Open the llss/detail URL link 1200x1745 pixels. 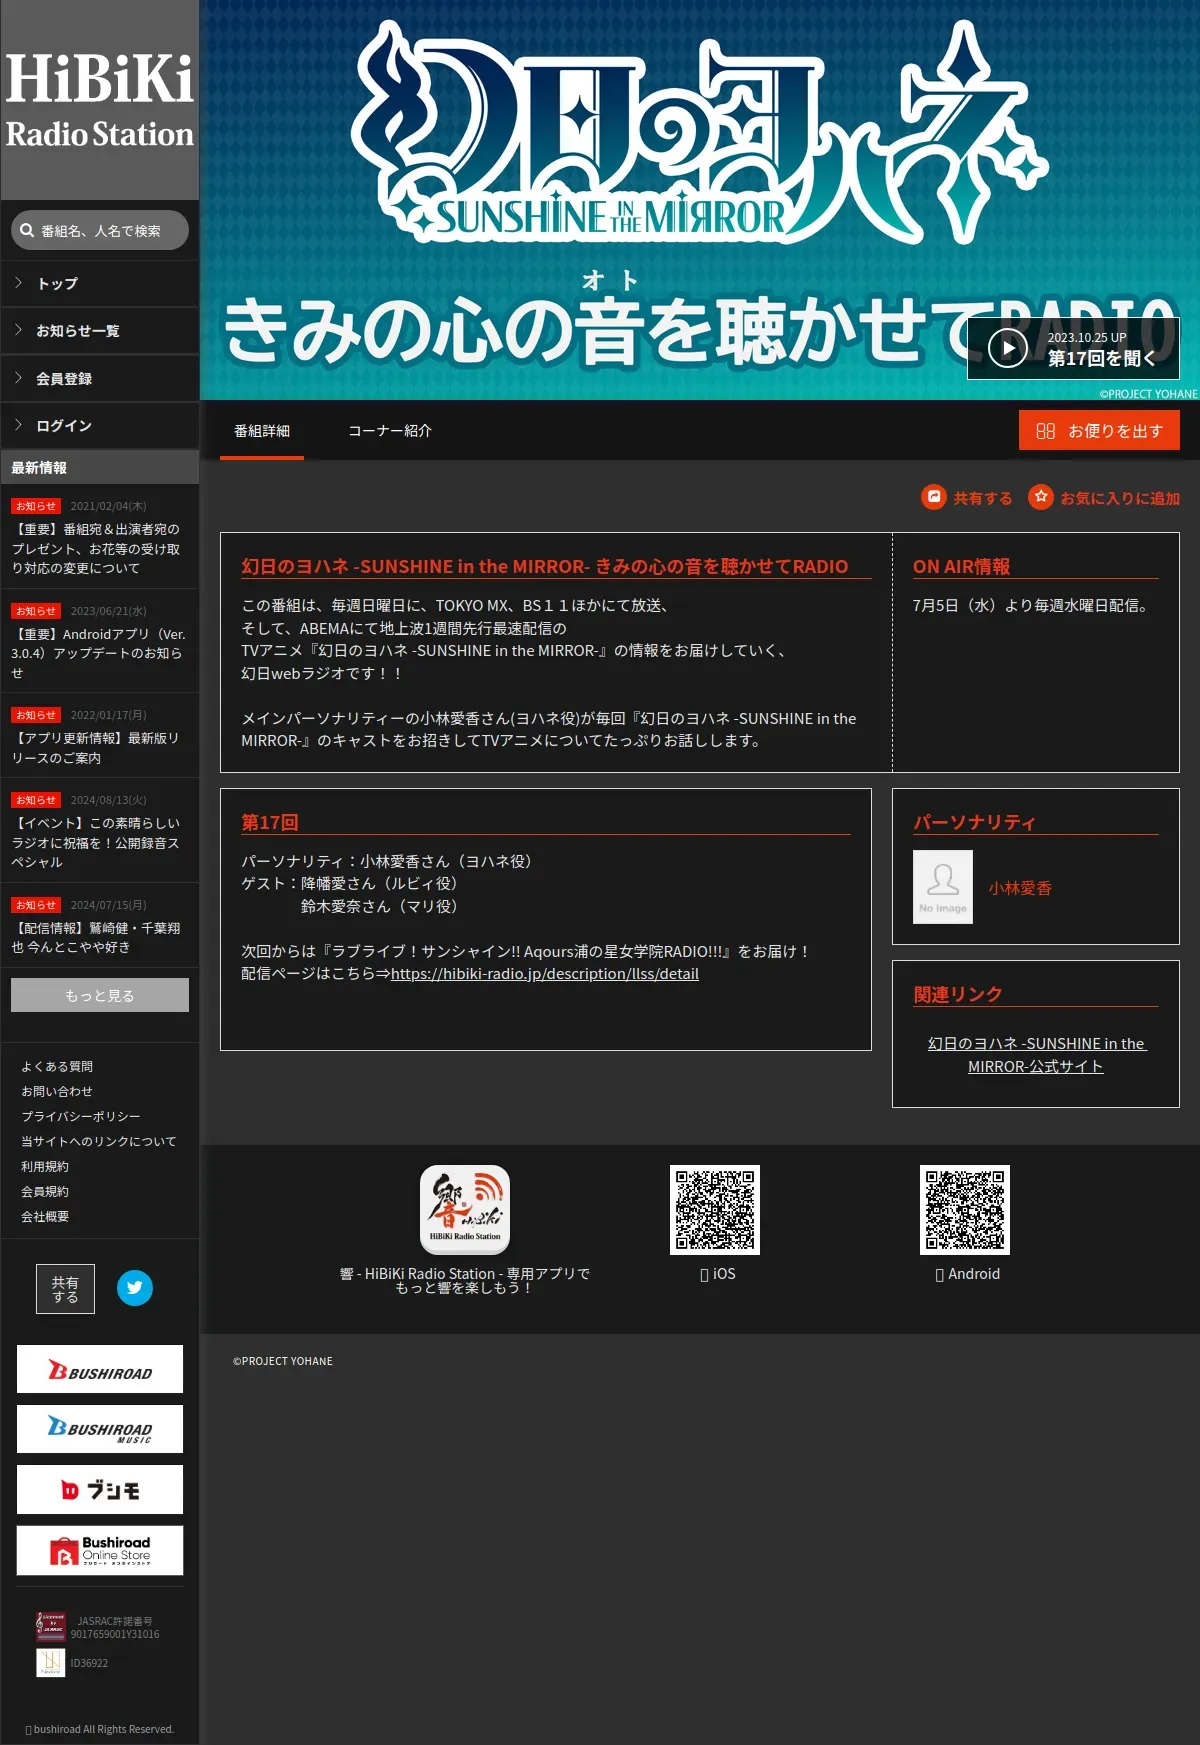pos(544,974)
